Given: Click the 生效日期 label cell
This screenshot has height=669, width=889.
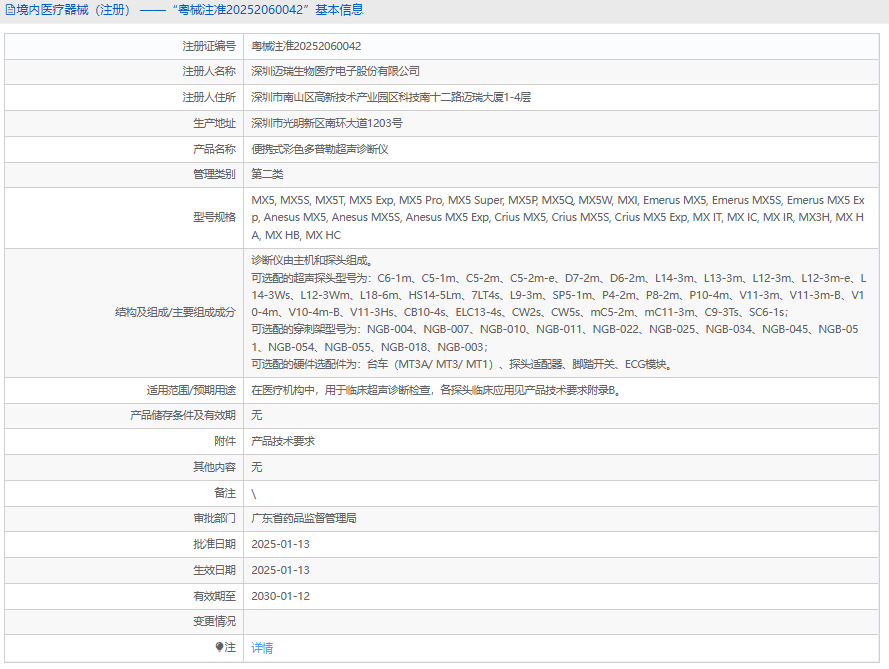Looking at the screenshot, I should [x=124, y=570].
